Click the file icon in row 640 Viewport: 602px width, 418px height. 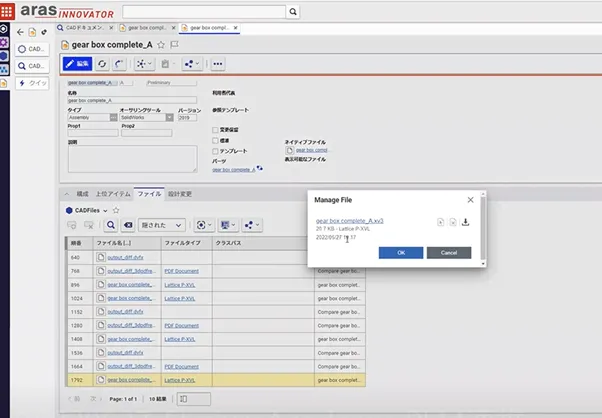coord(101,257)
